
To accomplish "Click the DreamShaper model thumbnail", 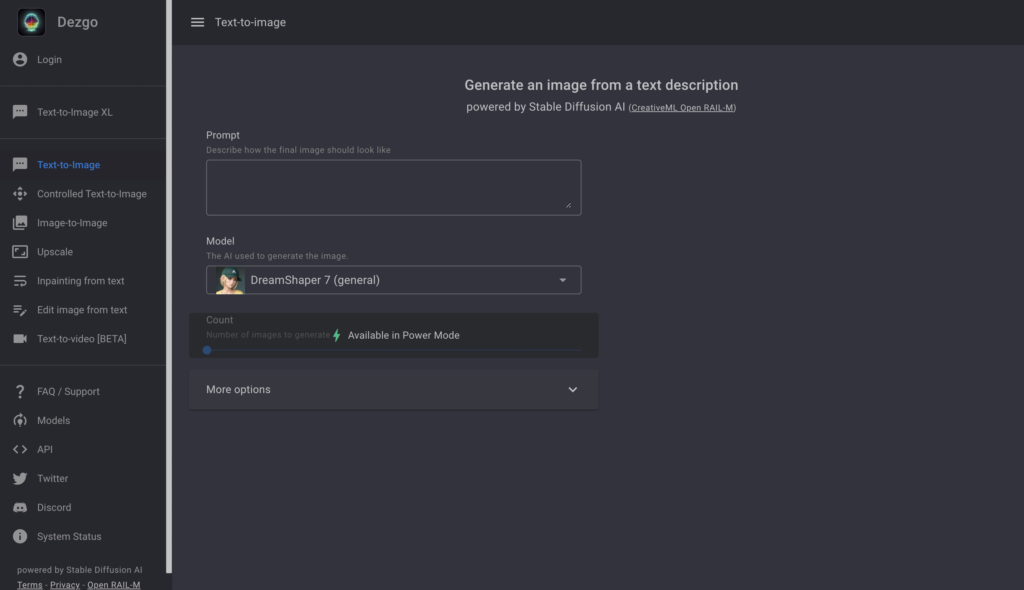I will click(230, 280).
